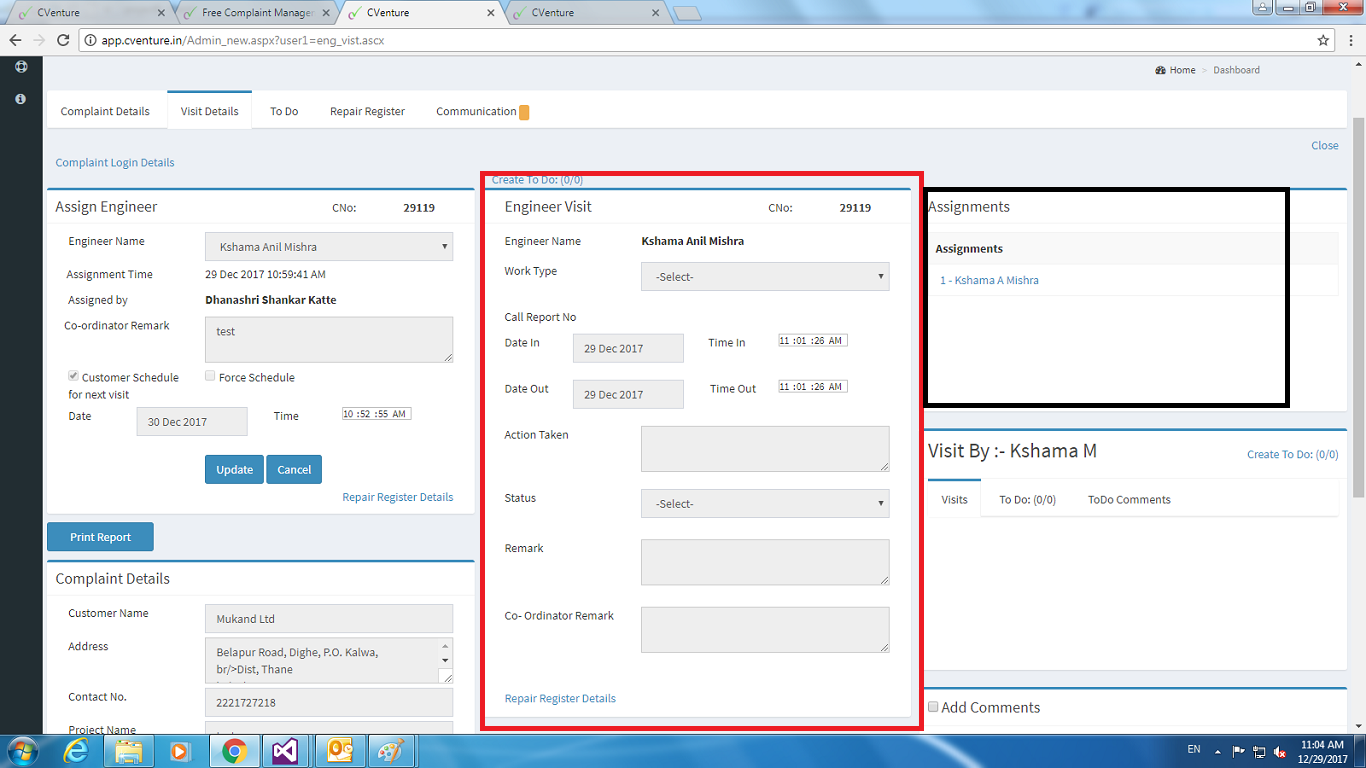Image resolution: width=1366 pixels, height=768 pixels.
Task: Open Outlook from taskbar
Action: (338, 750)
